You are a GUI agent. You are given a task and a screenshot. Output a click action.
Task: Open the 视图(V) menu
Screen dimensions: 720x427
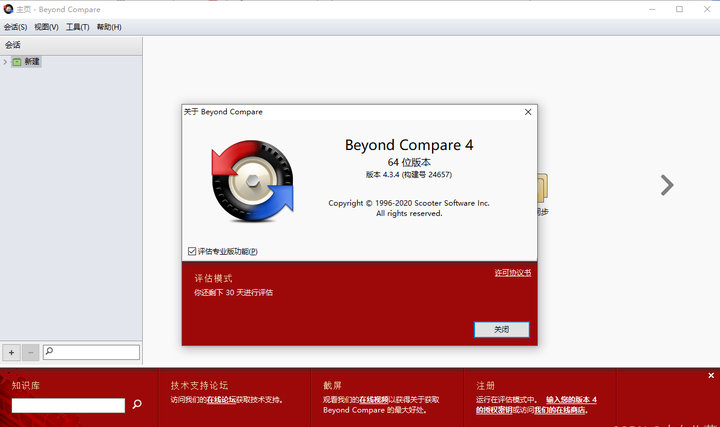click(x=46, y=27)
